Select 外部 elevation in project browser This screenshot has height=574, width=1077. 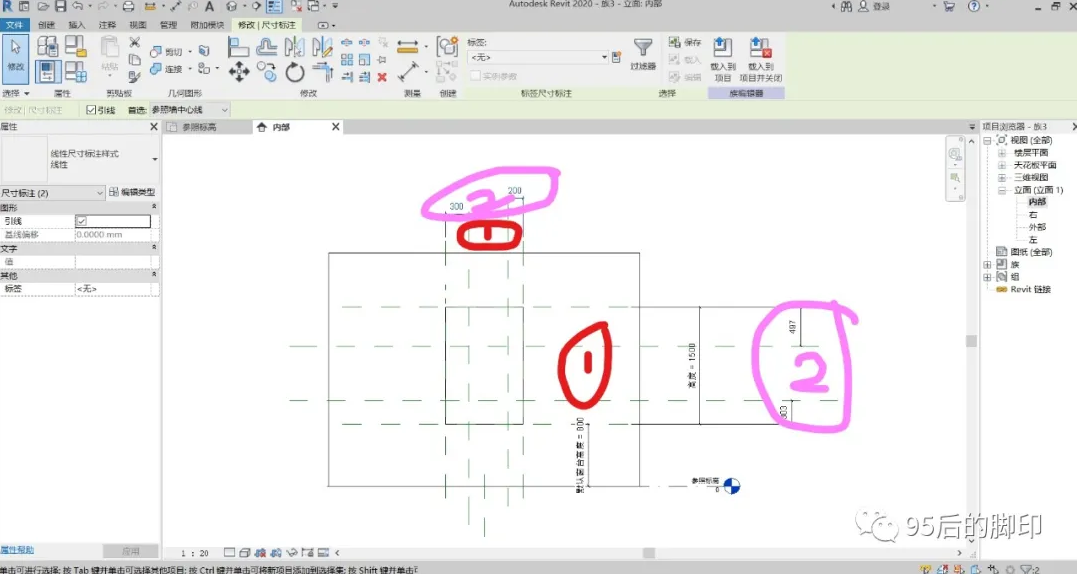tap(1037, 227)
